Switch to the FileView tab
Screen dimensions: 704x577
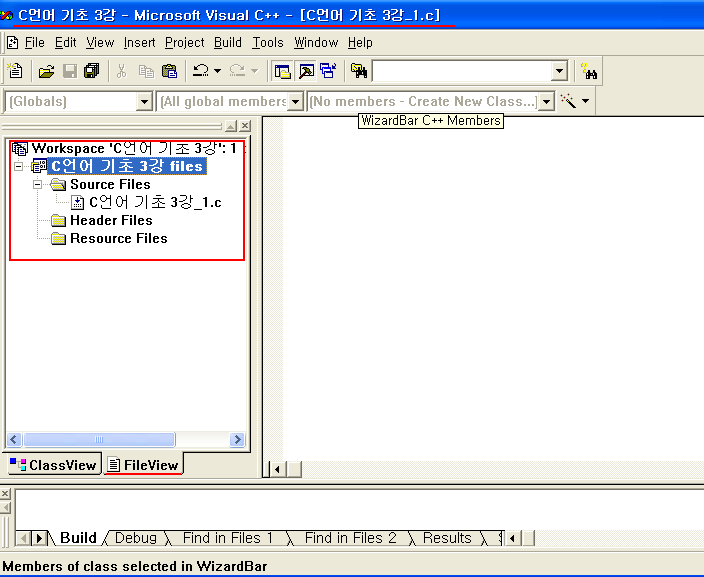[144, 465]
